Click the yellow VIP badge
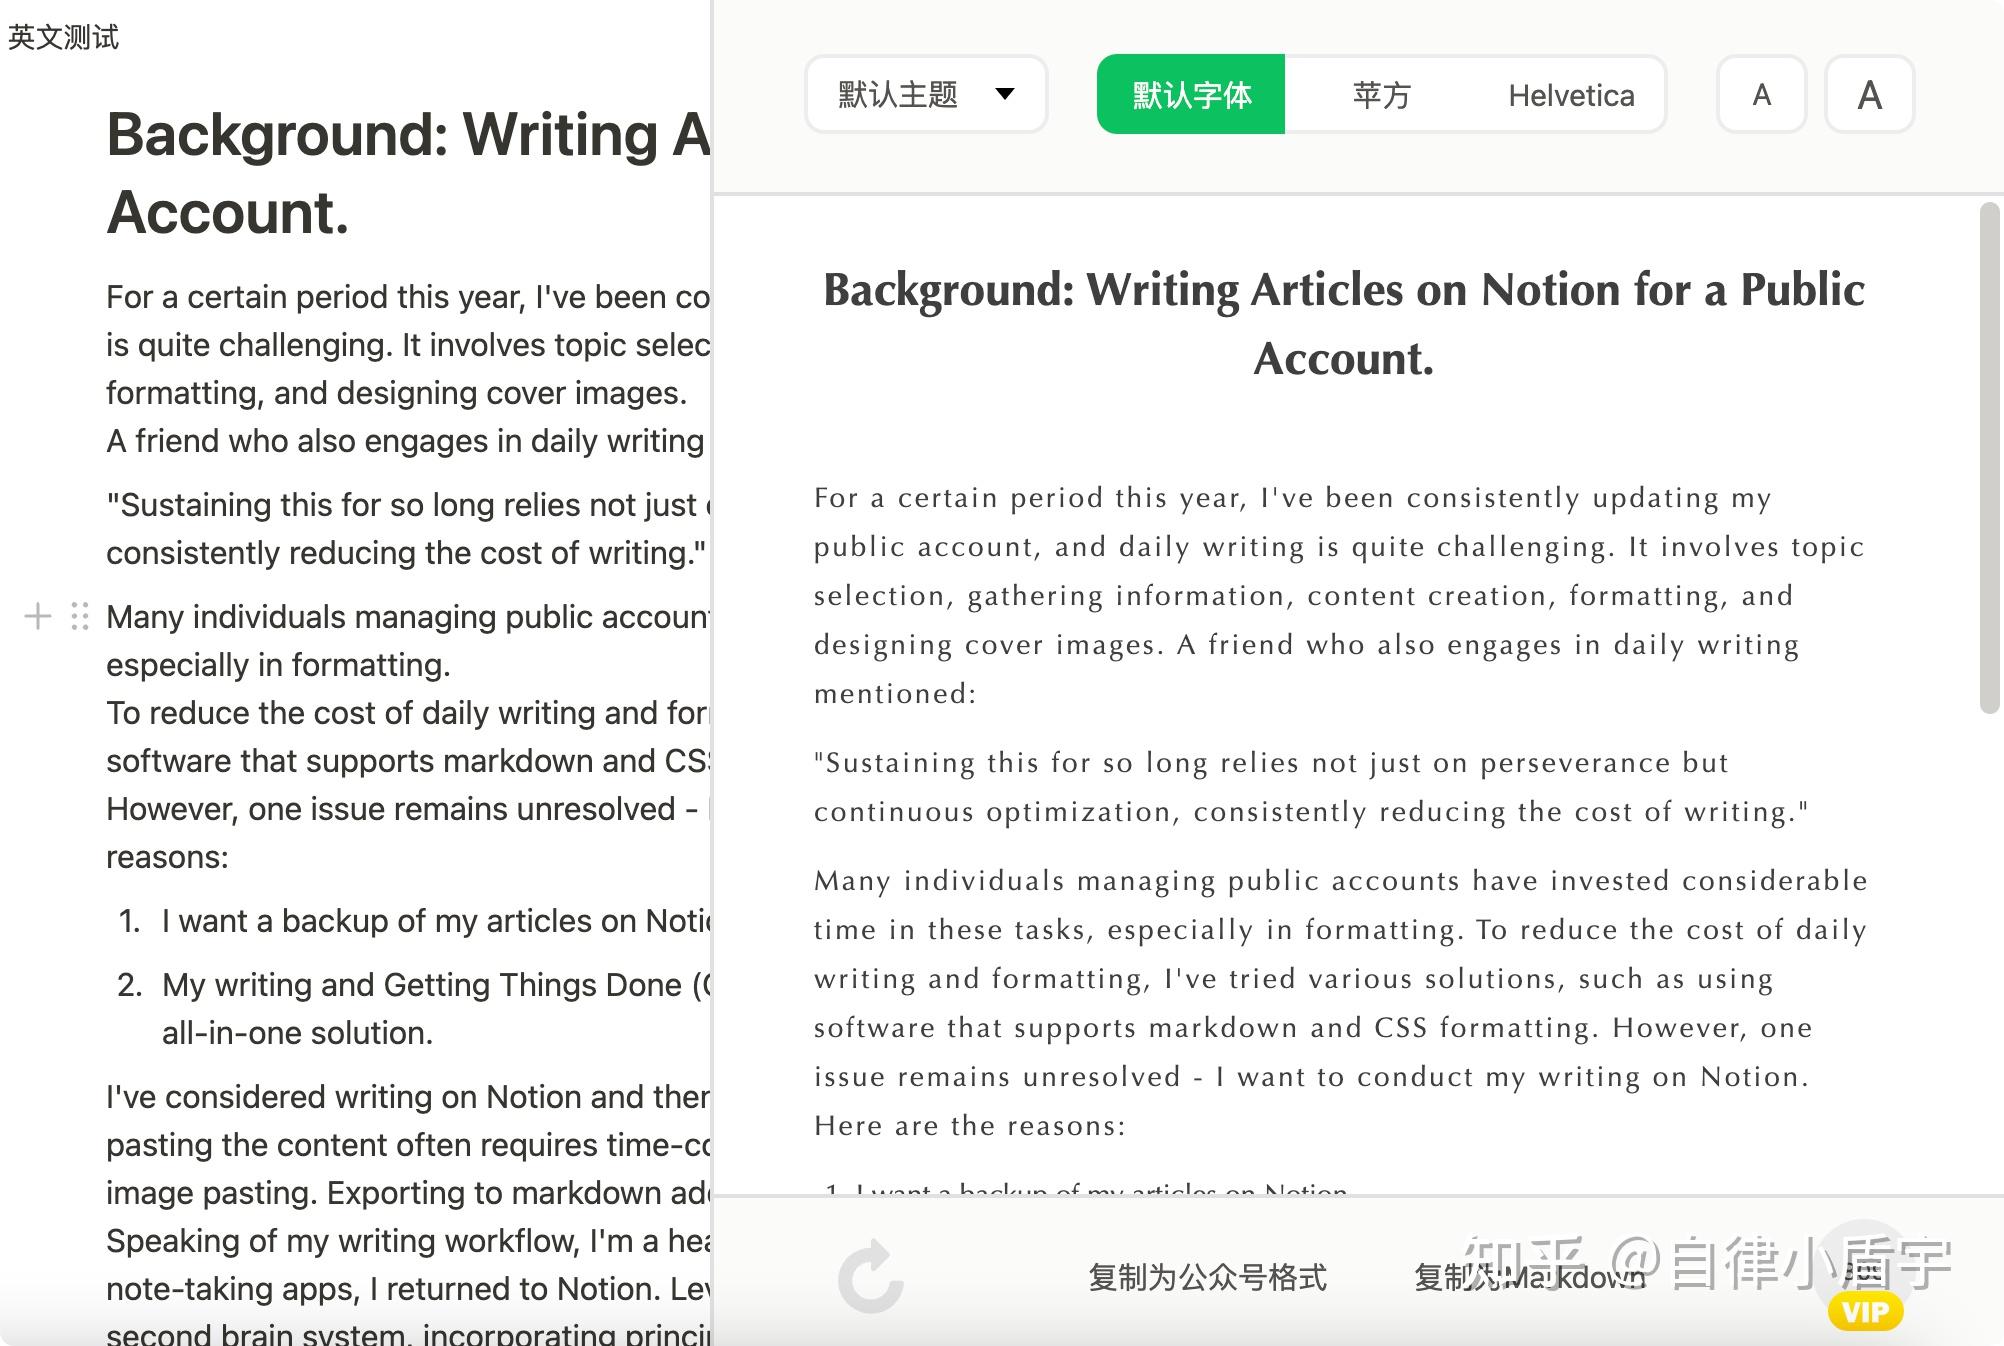Image resolution: width=2004 pixels, height=1346 pixels. [1865, 1311]
